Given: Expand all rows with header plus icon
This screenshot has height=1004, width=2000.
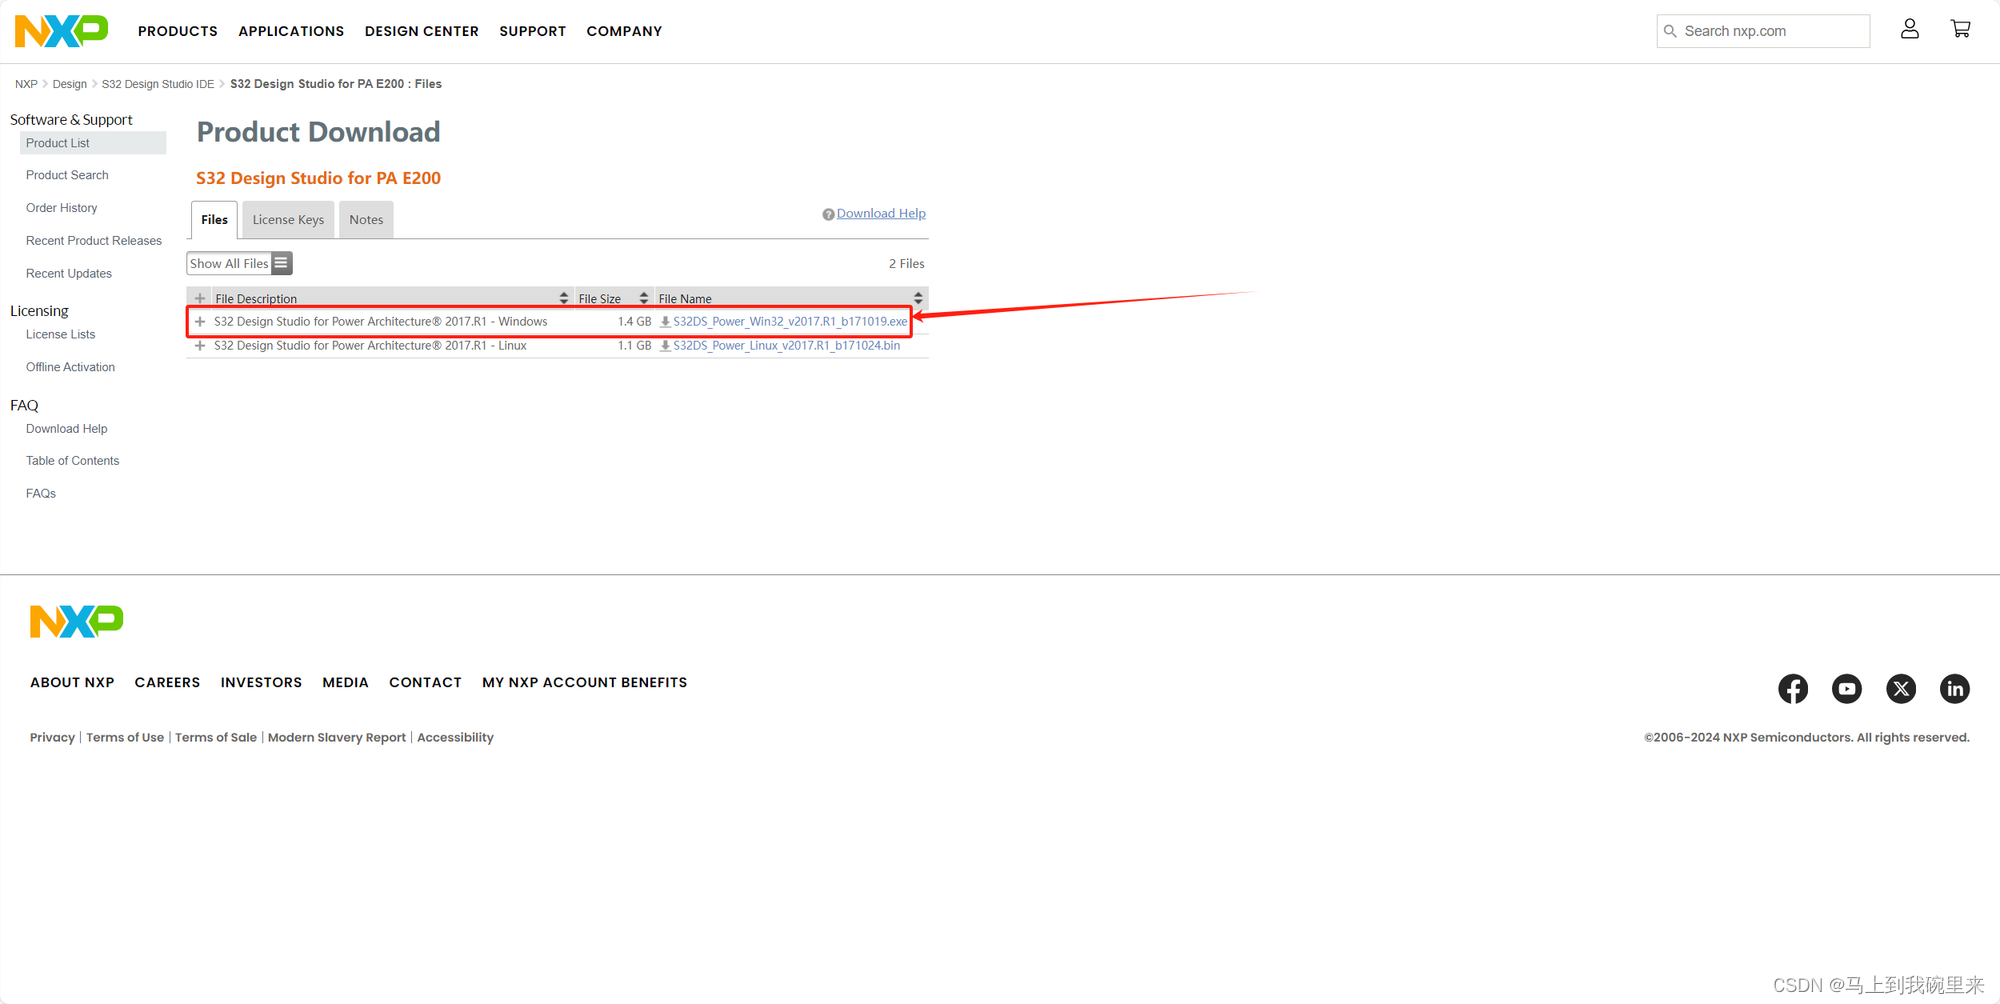Looking at the screenshot, I should [x=200, y=298].
